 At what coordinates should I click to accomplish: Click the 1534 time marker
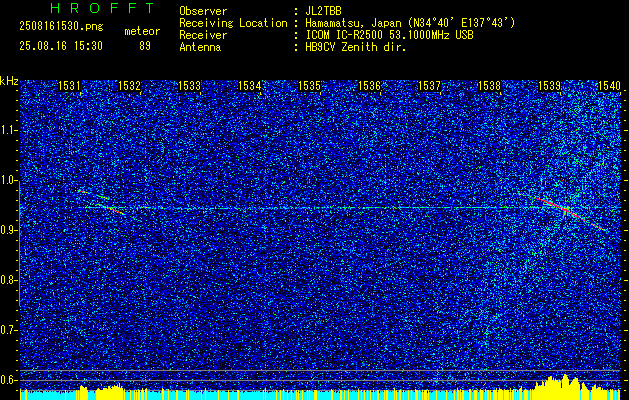(x=249, y=86)
